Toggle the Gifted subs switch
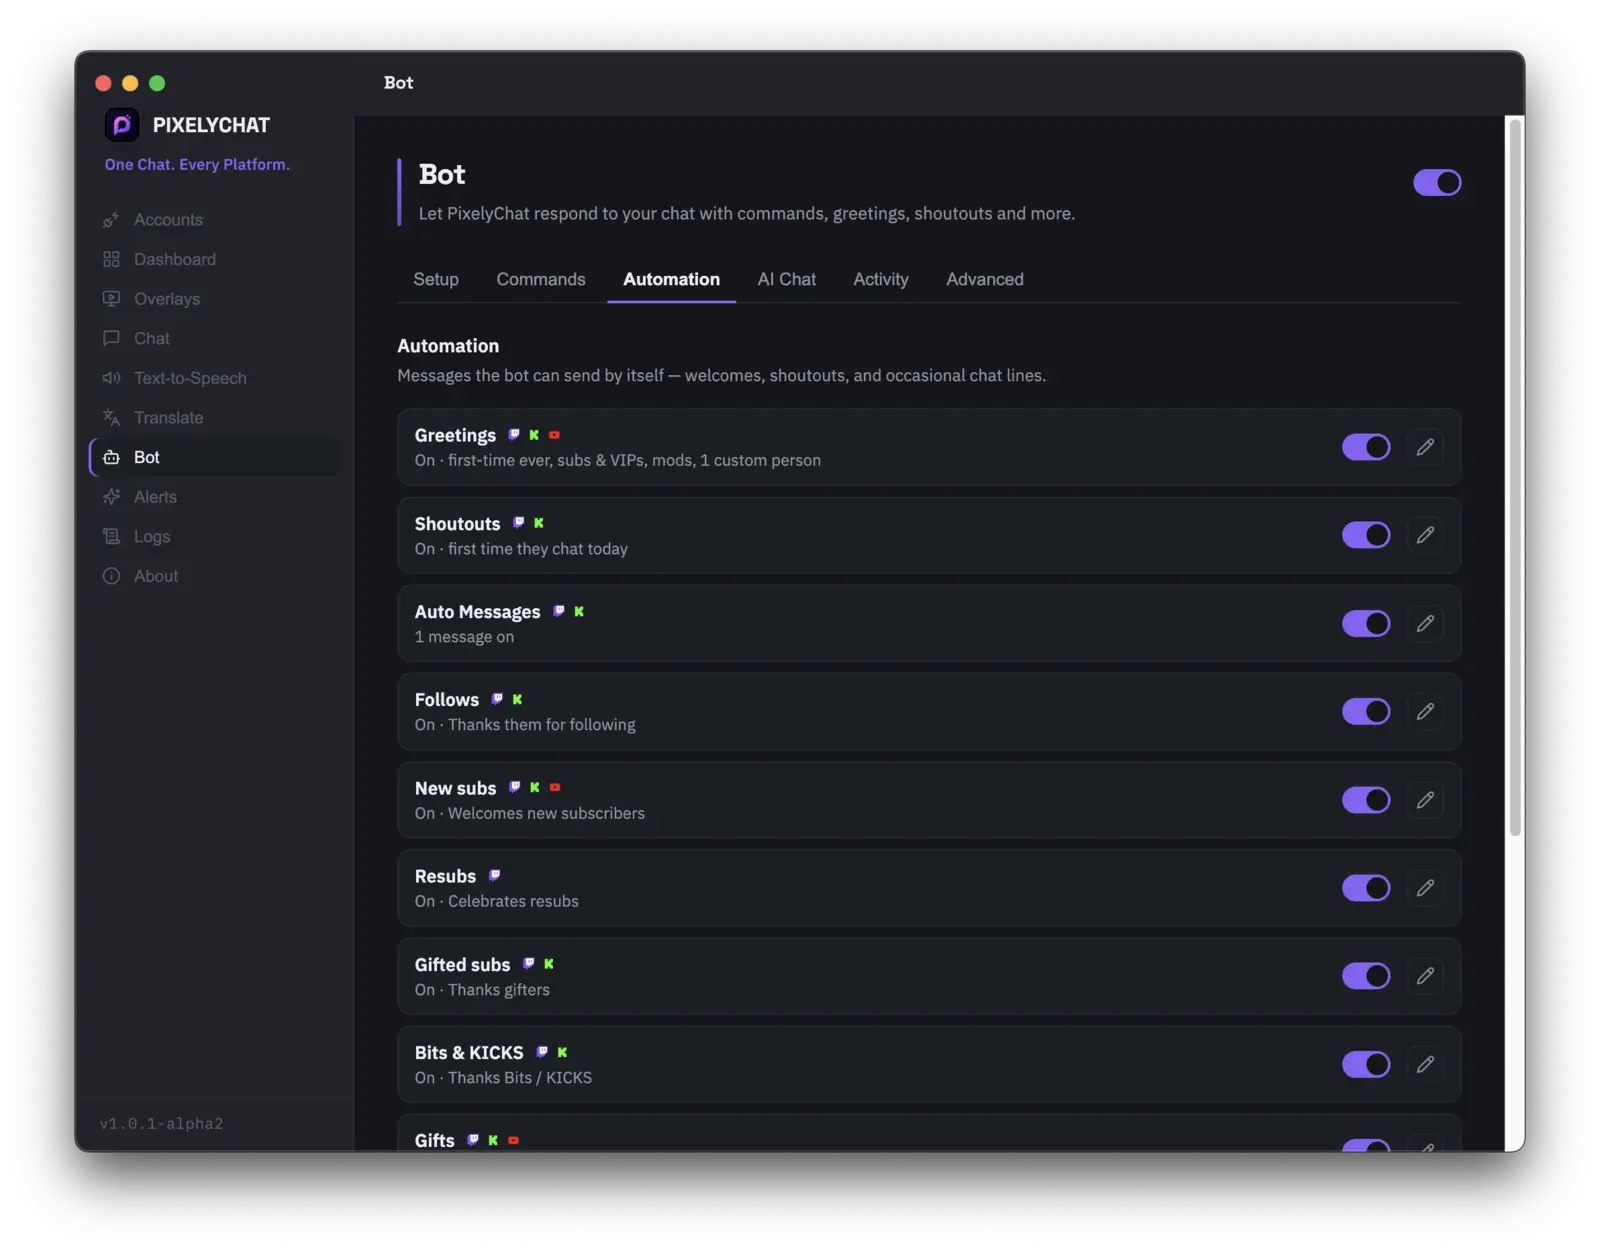The height and width of the screenshot is (1251, 1600). (1366, 976)
